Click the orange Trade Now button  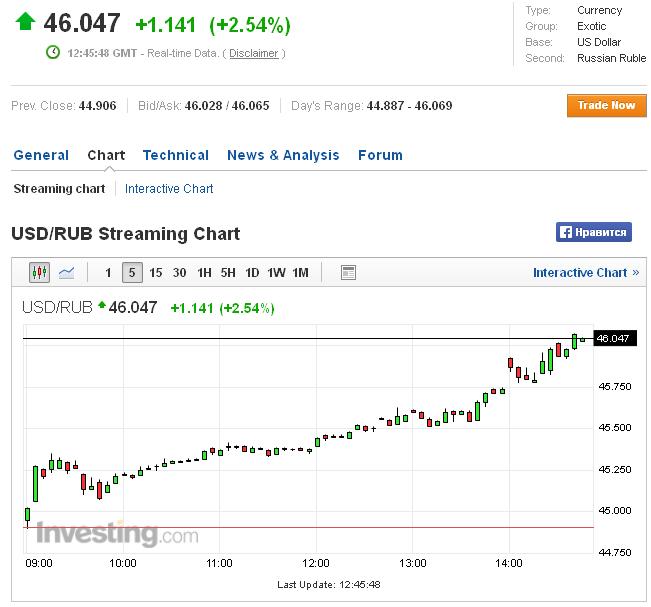coord(607,105)
